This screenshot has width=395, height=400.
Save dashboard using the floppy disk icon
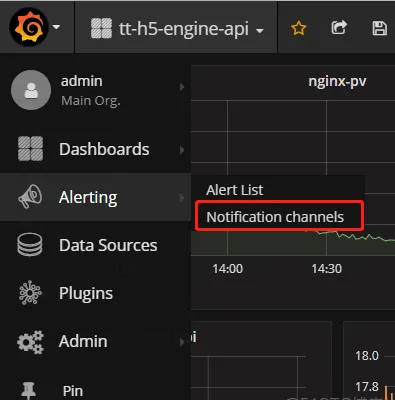379,28
